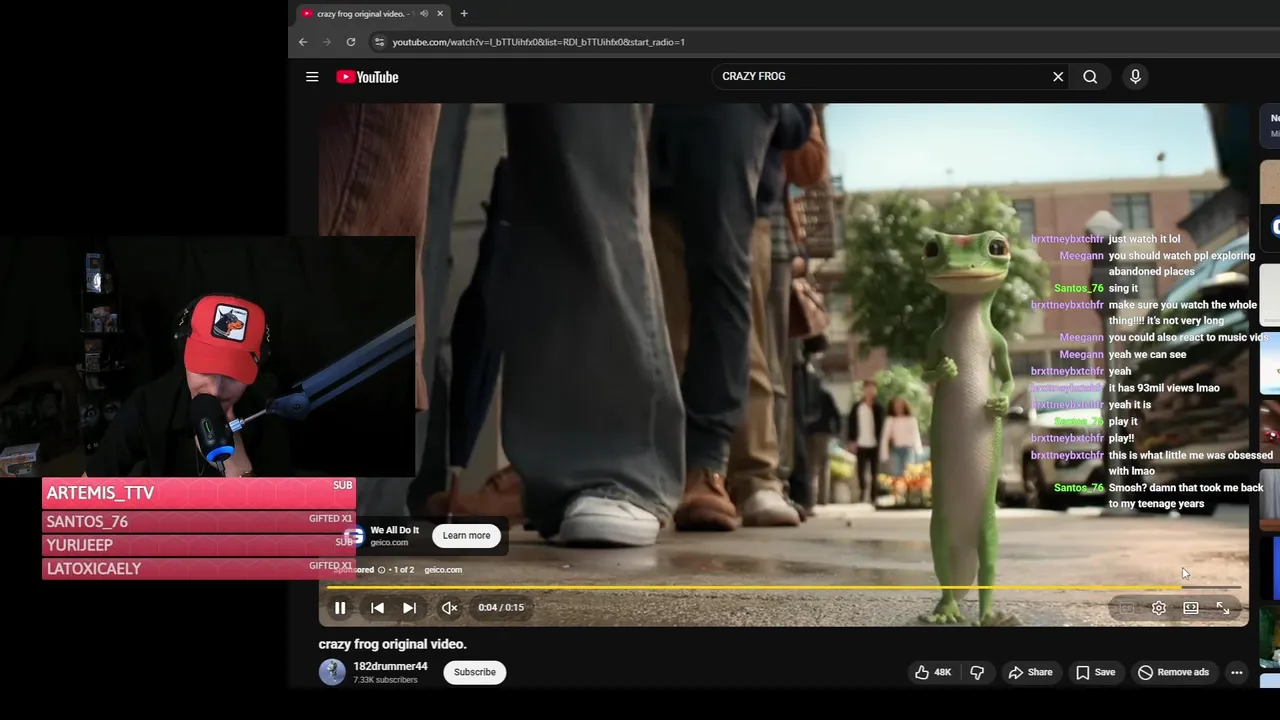
Task: Open the YouTube hamburger guide menu
Action: 312,77
